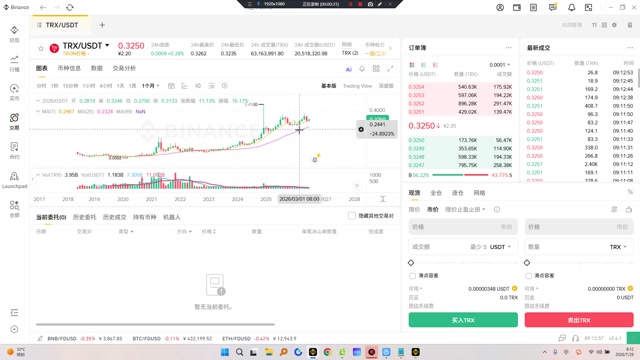Enable slippage tolerance checkbox on sell side

coord(529,276)
